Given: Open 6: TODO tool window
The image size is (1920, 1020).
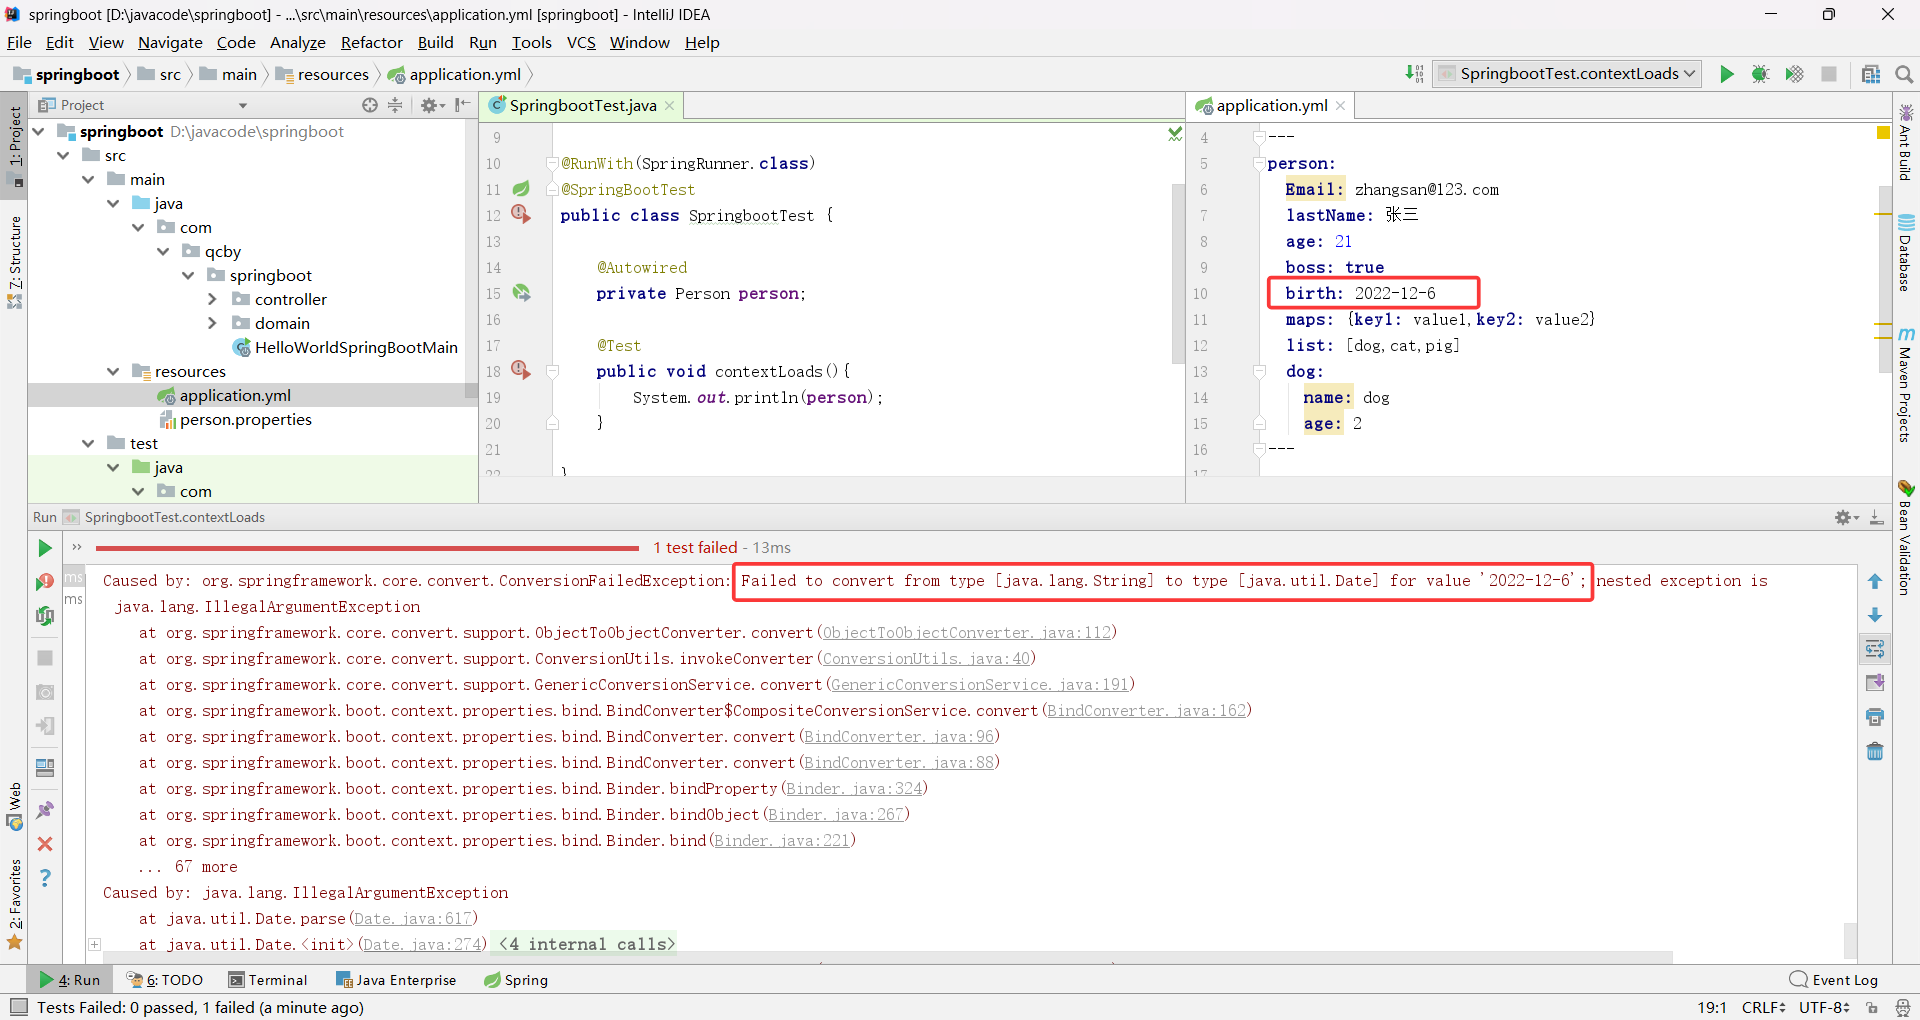Looking at the screenshot, I should pos(165,980).
